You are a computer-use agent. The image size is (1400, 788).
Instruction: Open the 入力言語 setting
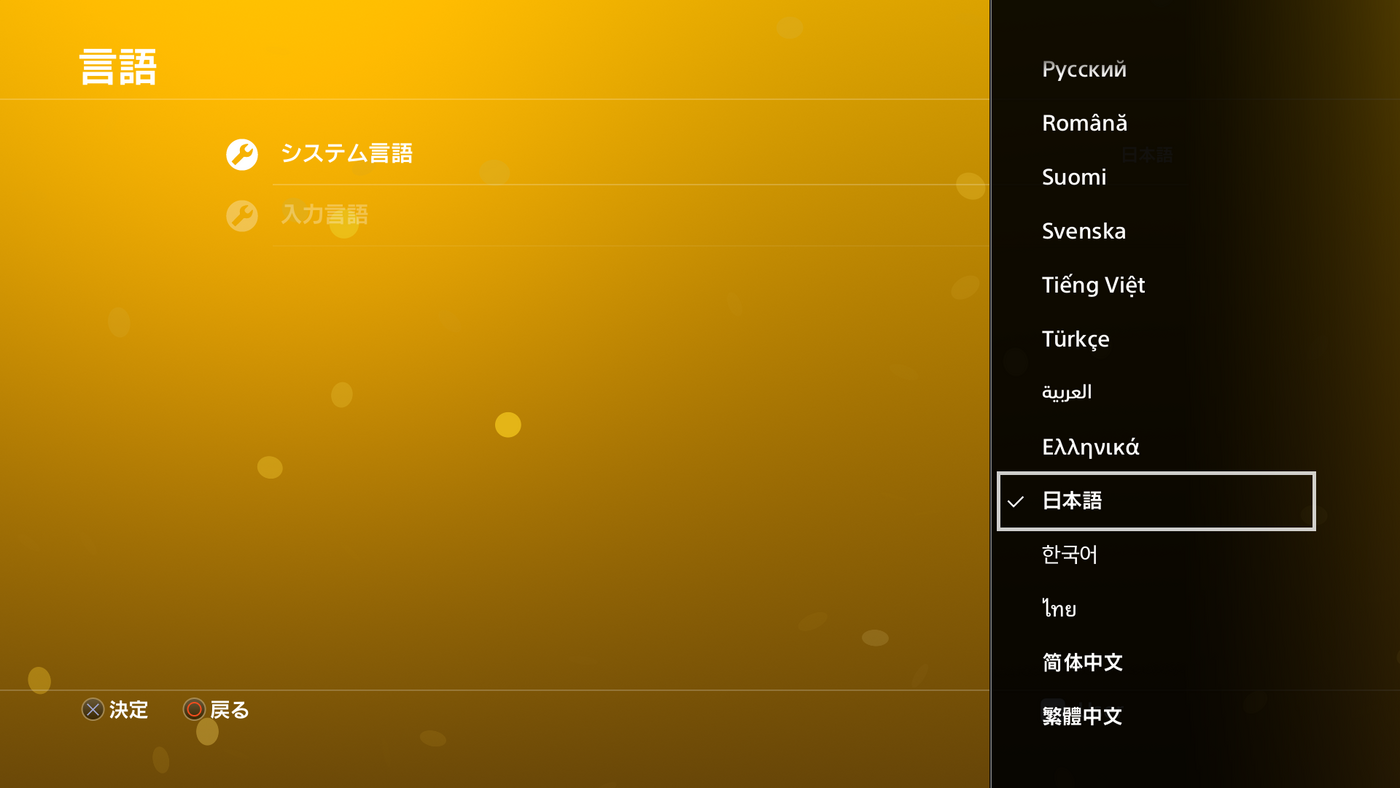click(324, 215)
